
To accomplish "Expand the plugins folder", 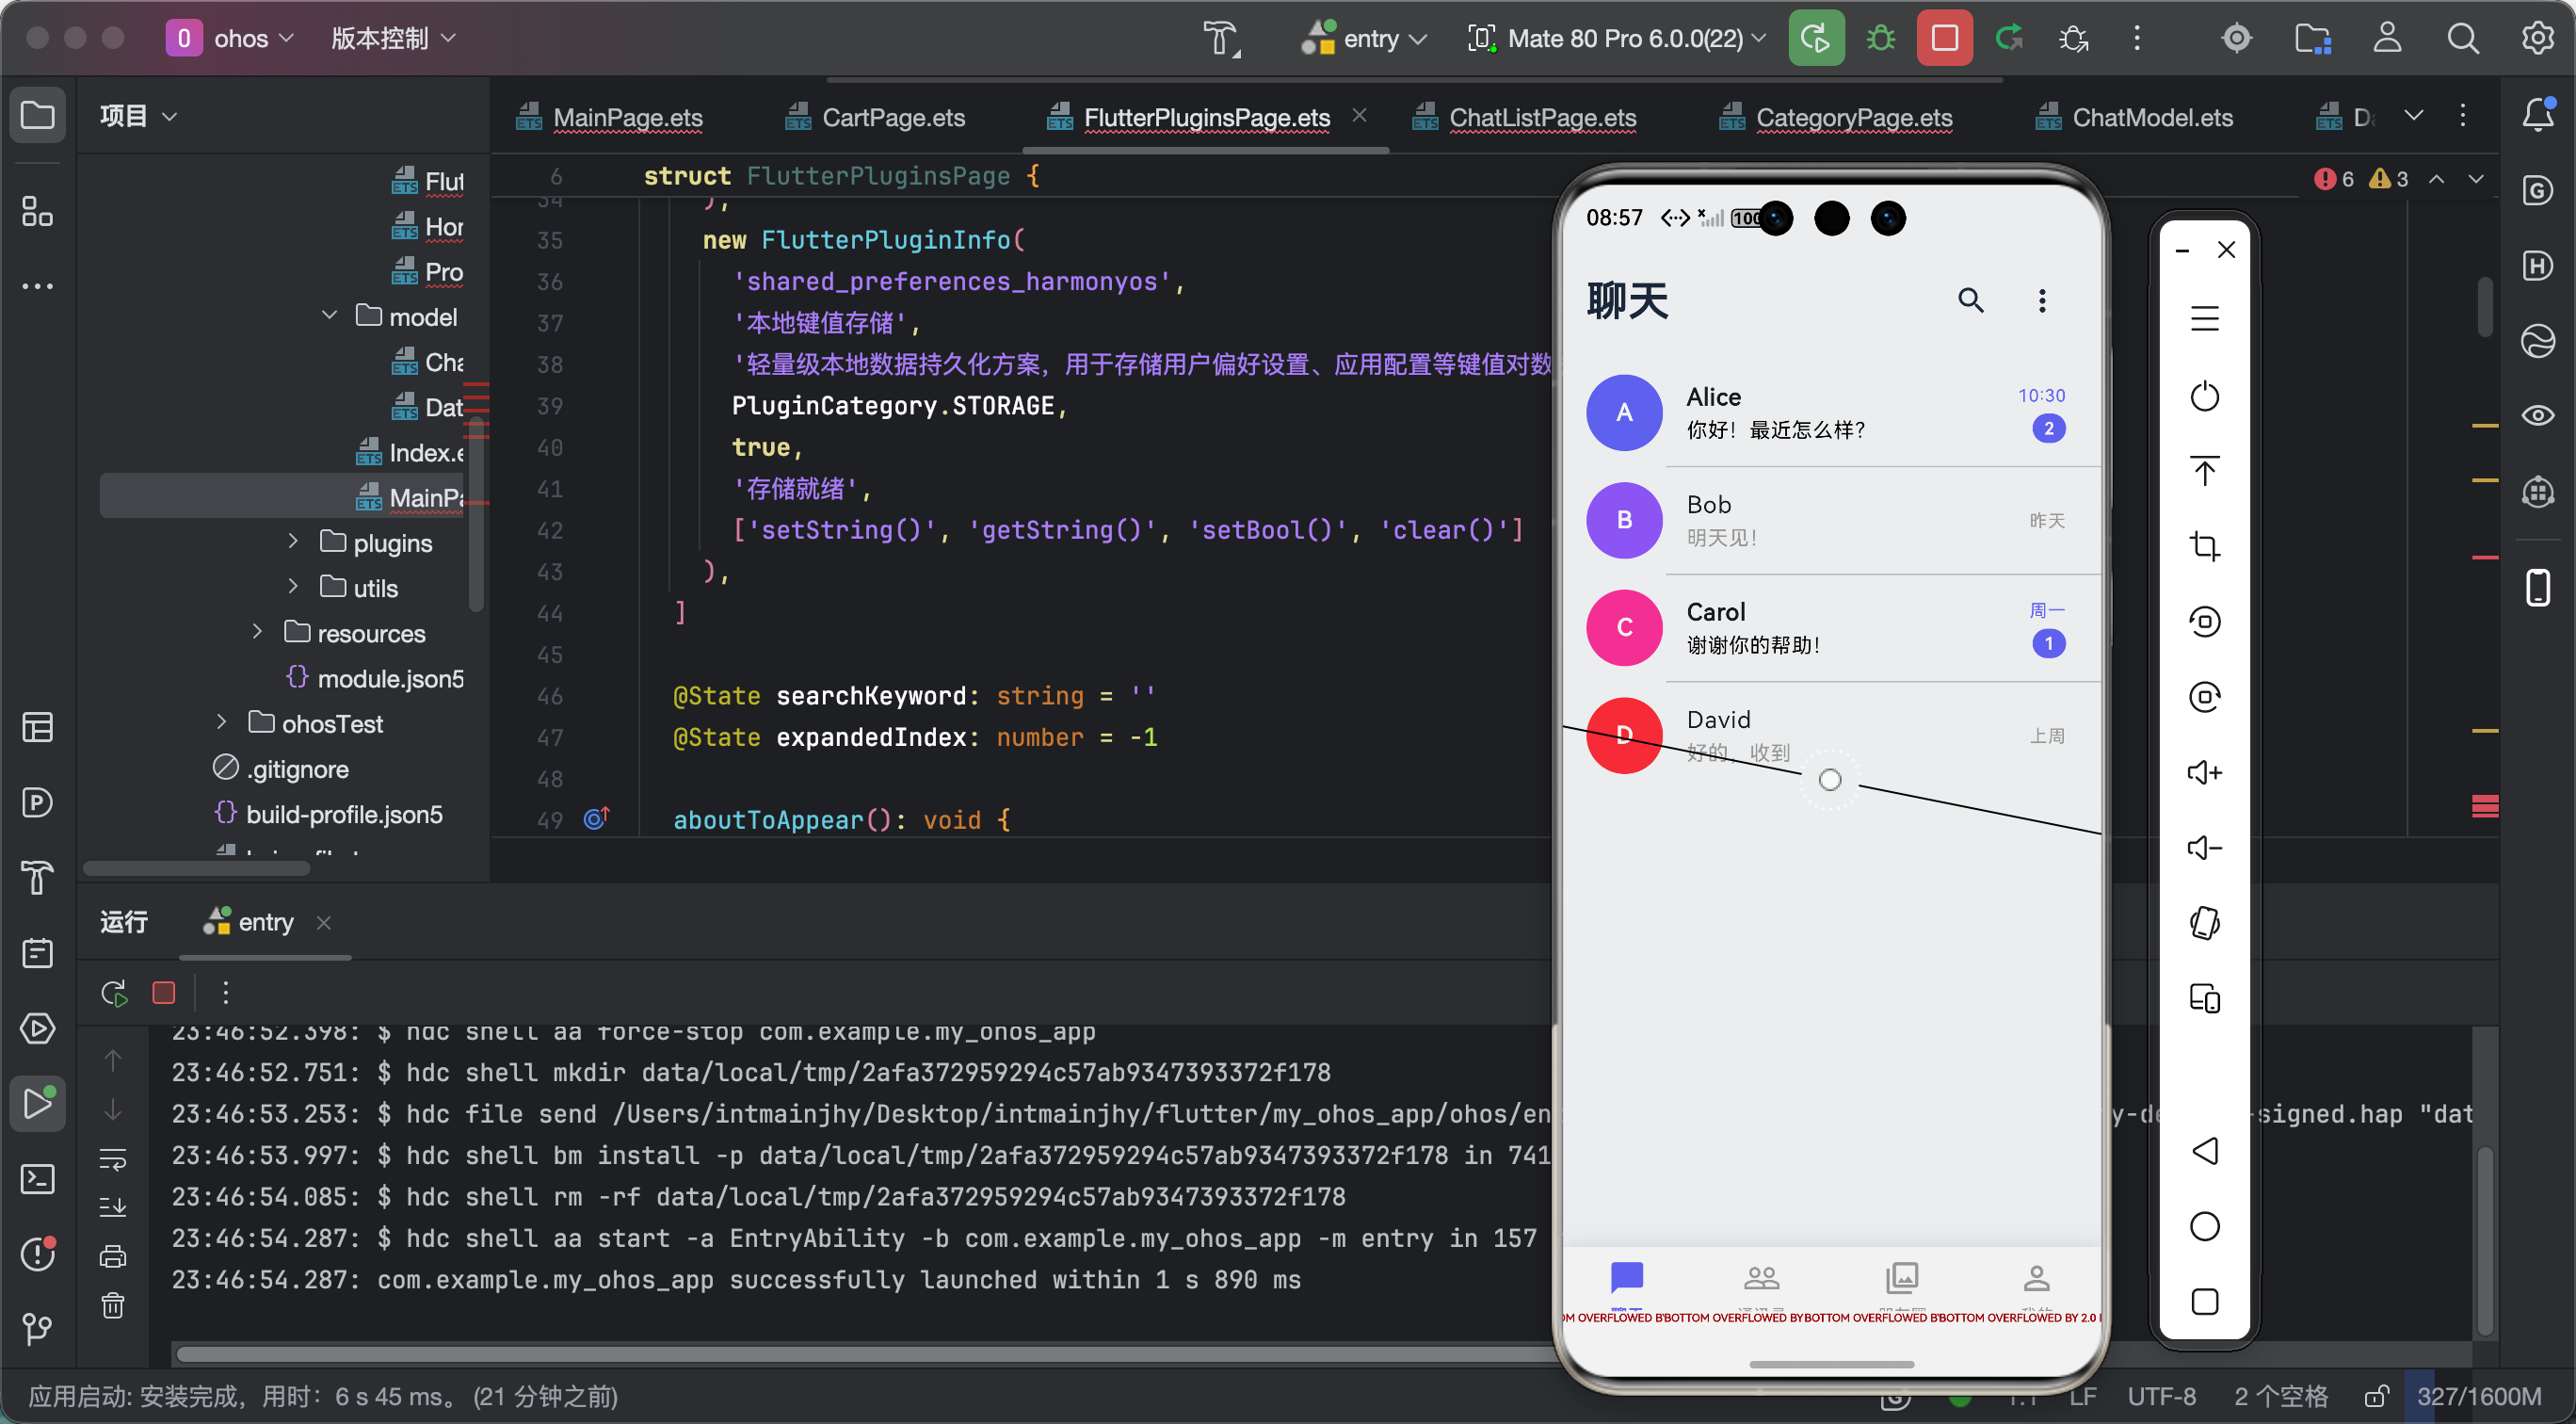I will pyautogui.click(x=293, y=541).
